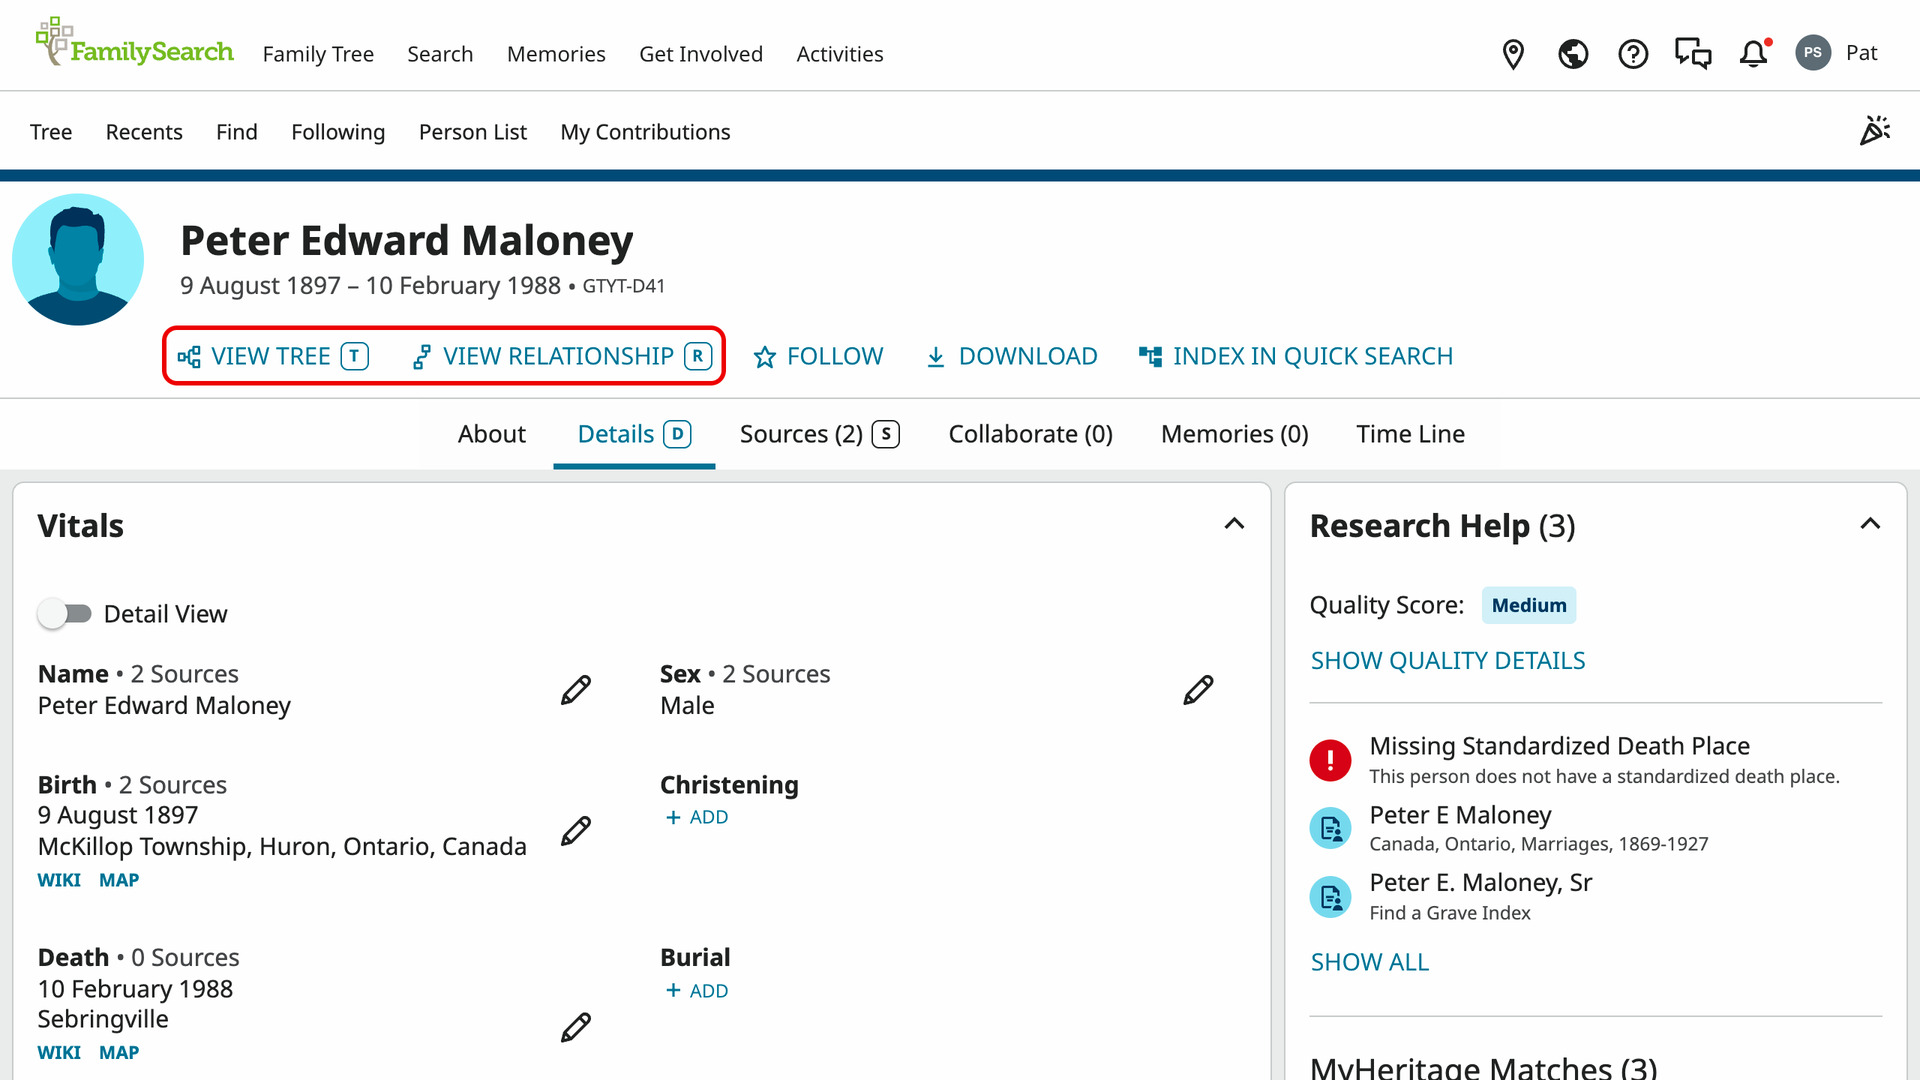Click the Medium quality score badge
Viewport: 1920px width, 1080px height.
[x=1529, y=605]
